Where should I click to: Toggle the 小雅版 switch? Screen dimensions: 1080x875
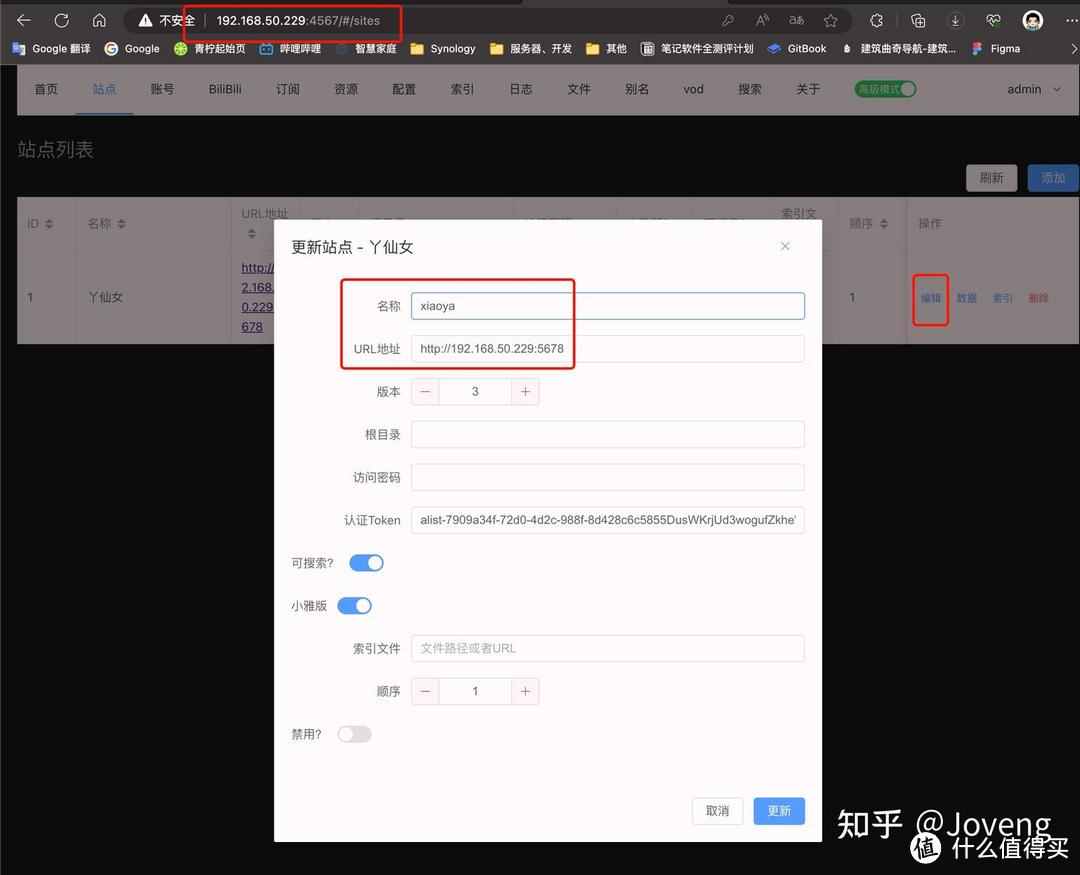[x=354, y=606]
